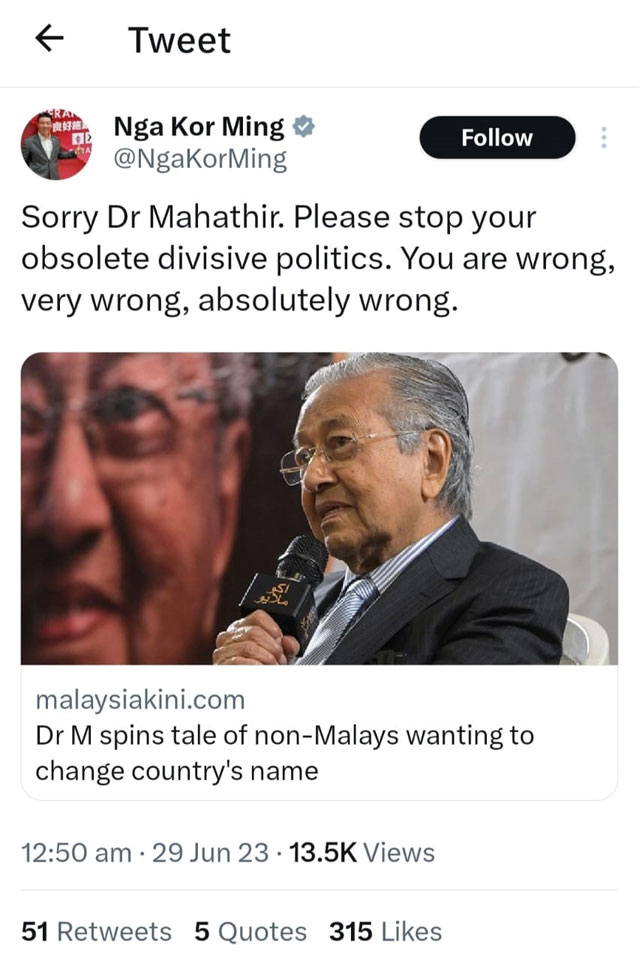This screenshot has width=639, height=960.
Task: Open the Nga Kor Ming display name
Action: click(199, 127)
